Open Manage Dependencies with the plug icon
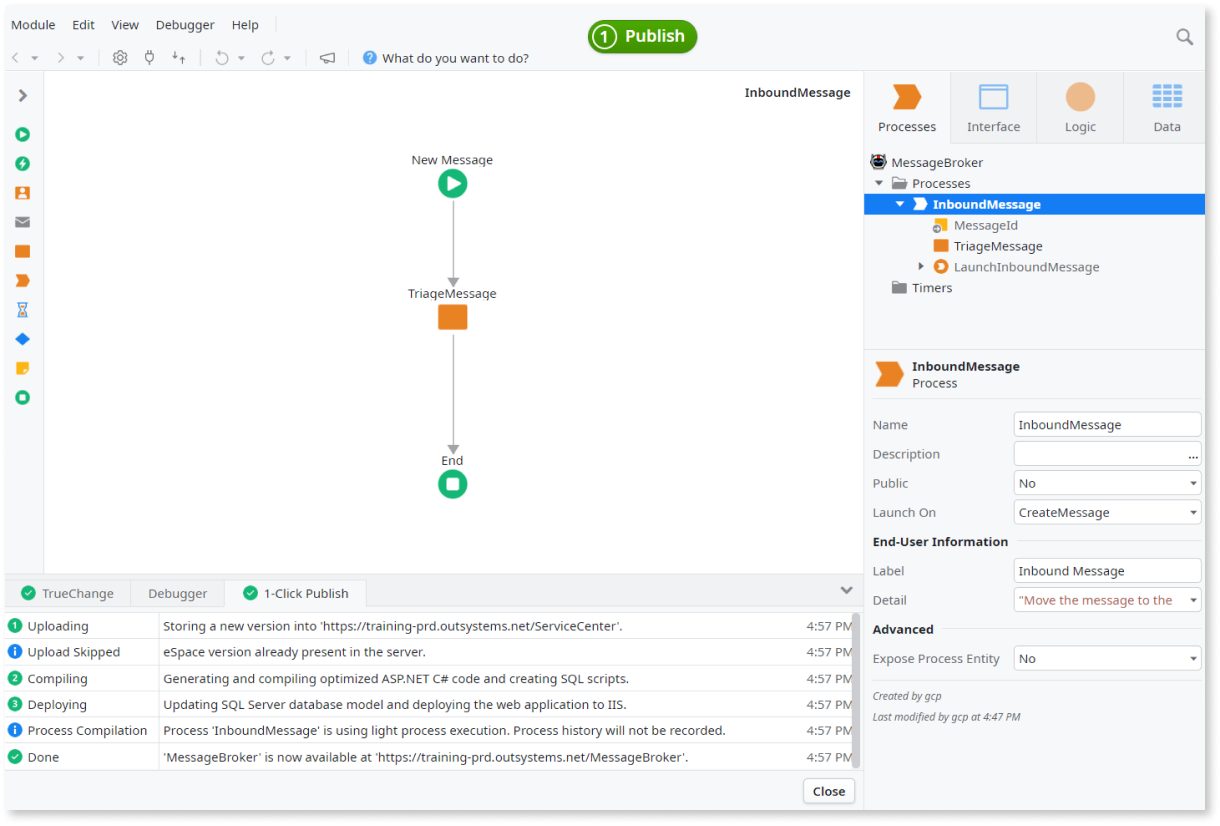 (149, 57)
